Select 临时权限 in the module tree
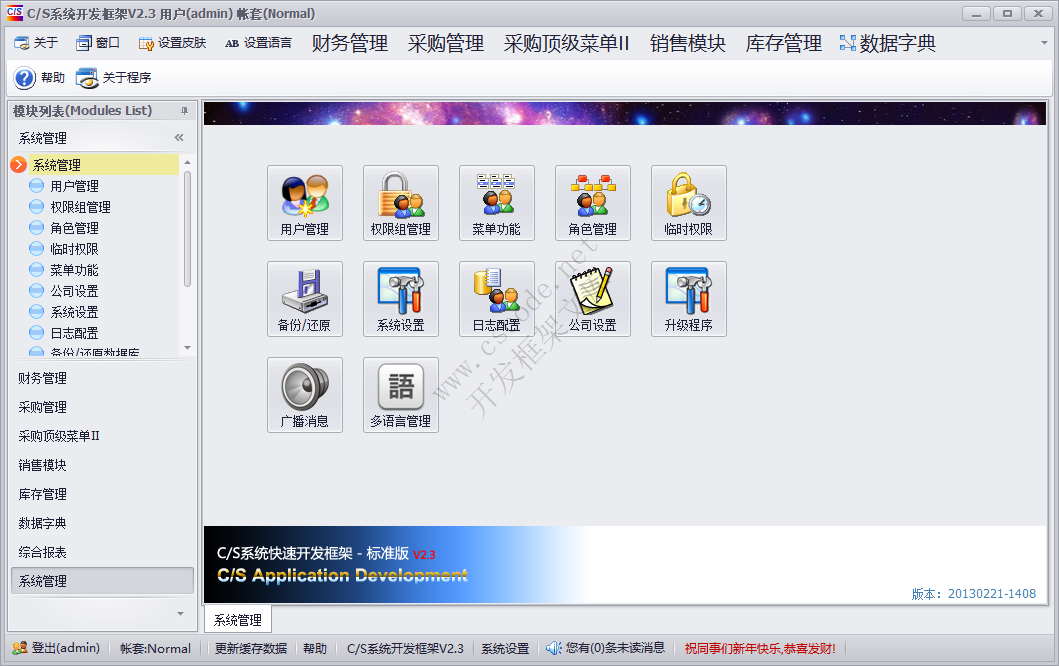Screen dimensions: 1059x666 click(x=74, y=249)
